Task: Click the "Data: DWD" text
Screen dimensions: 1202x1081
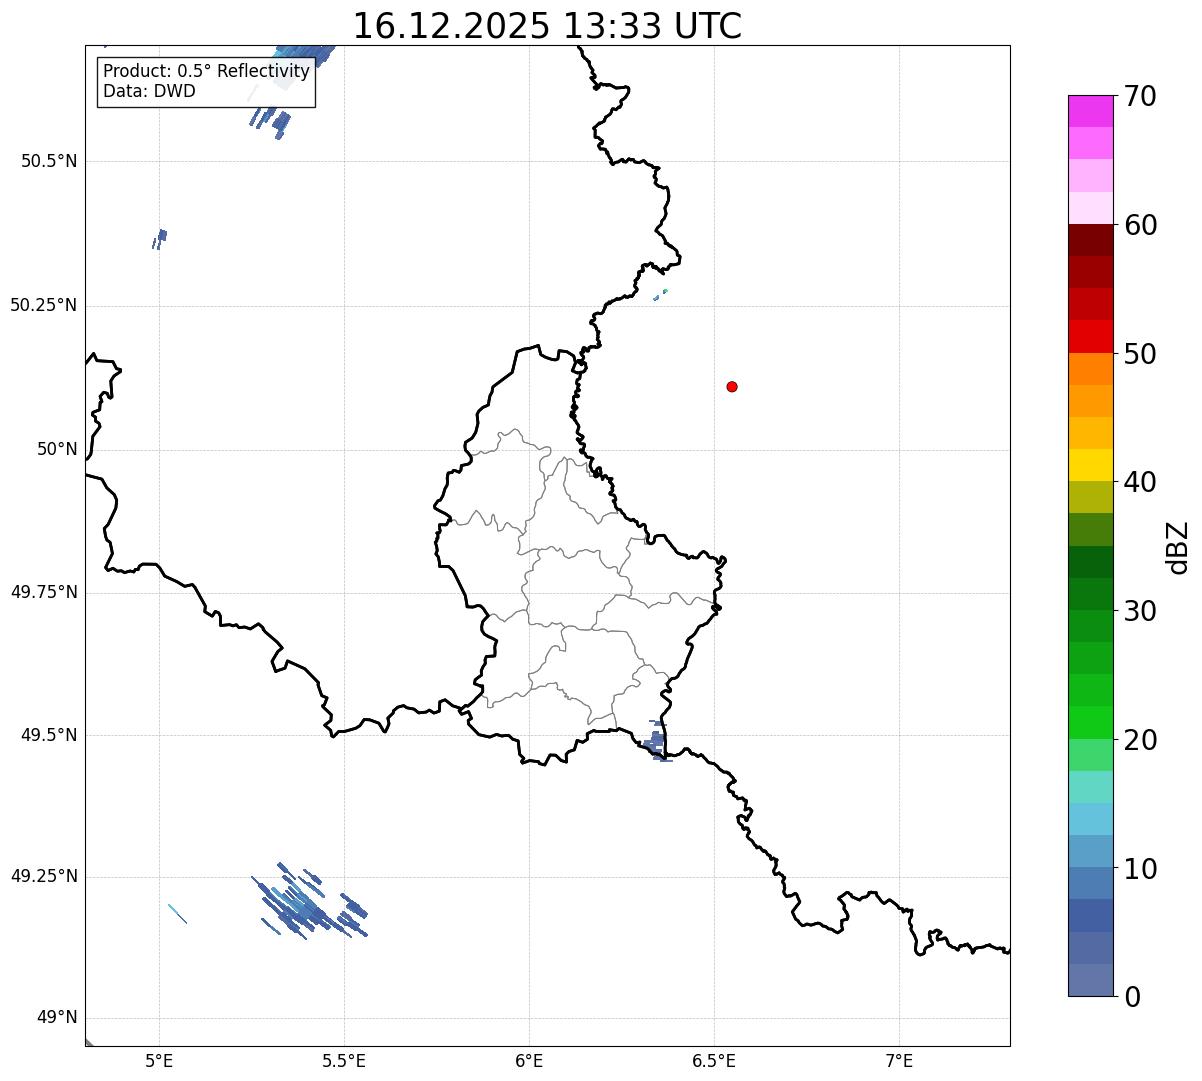Action: [149, 91]
